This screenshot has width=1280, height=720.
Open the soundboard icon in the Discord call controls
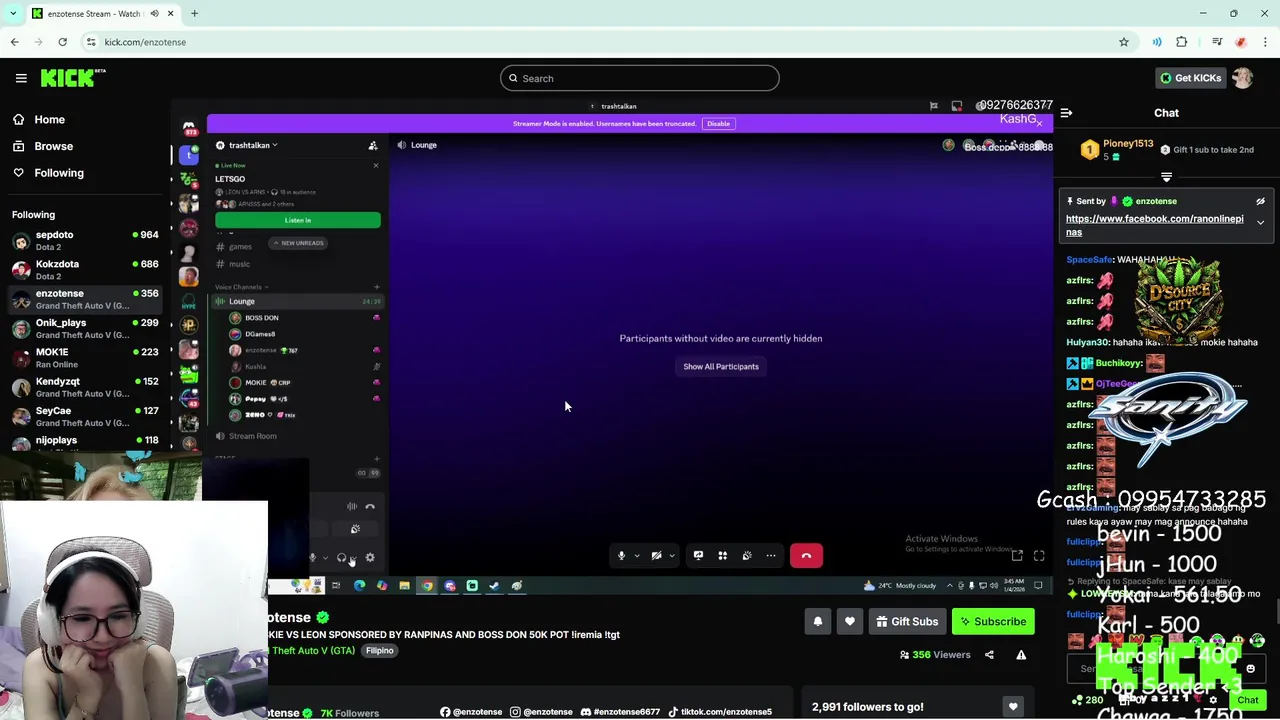point(747,555)
